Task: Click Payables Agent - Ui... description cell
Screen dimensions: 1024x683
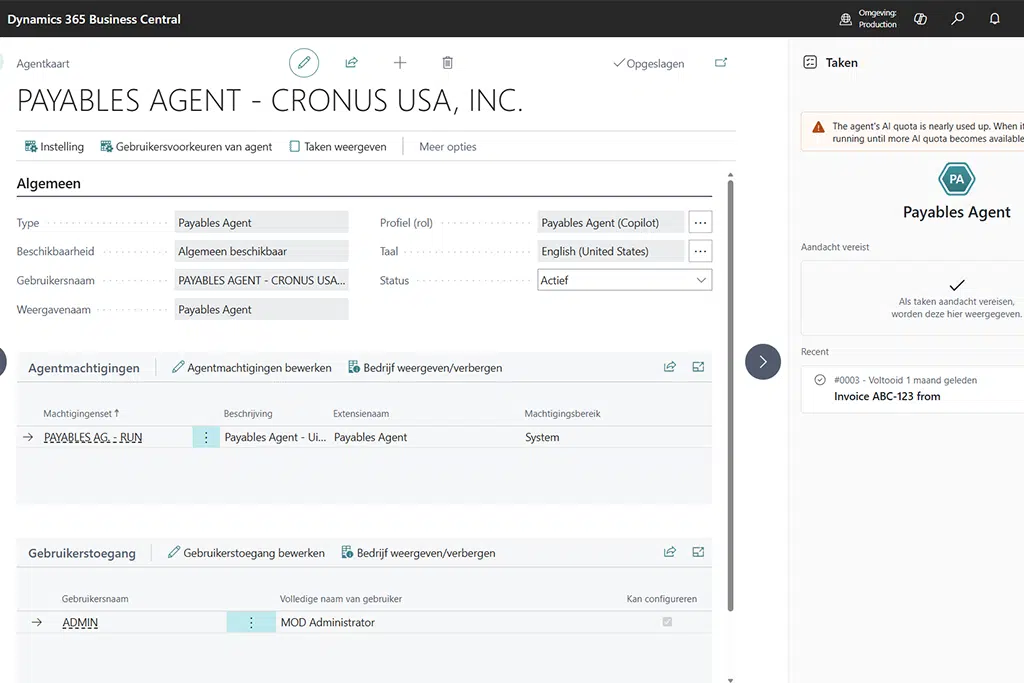Action: 275,437
